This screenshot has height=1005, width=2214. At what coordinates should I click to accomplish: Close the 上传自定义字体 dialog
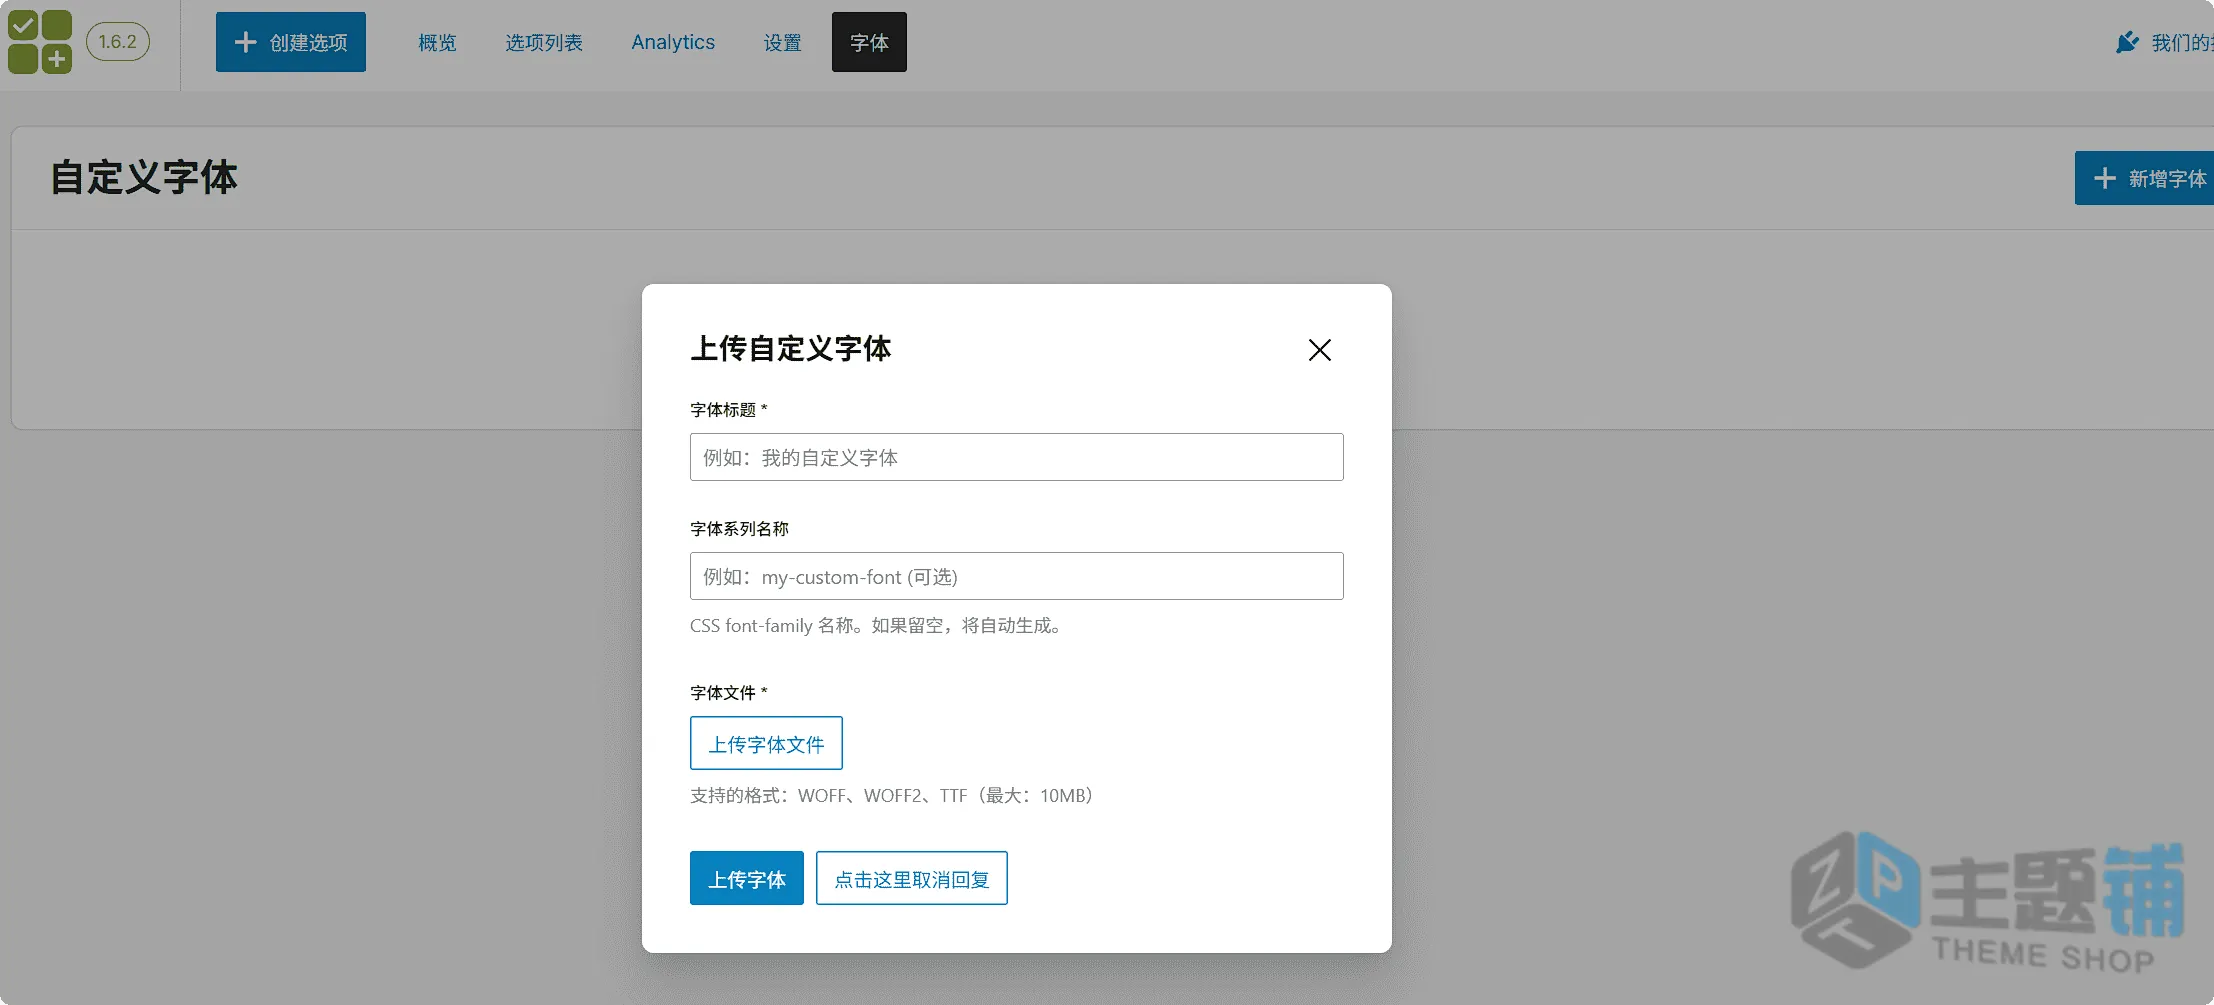(x=1320, y=350)
